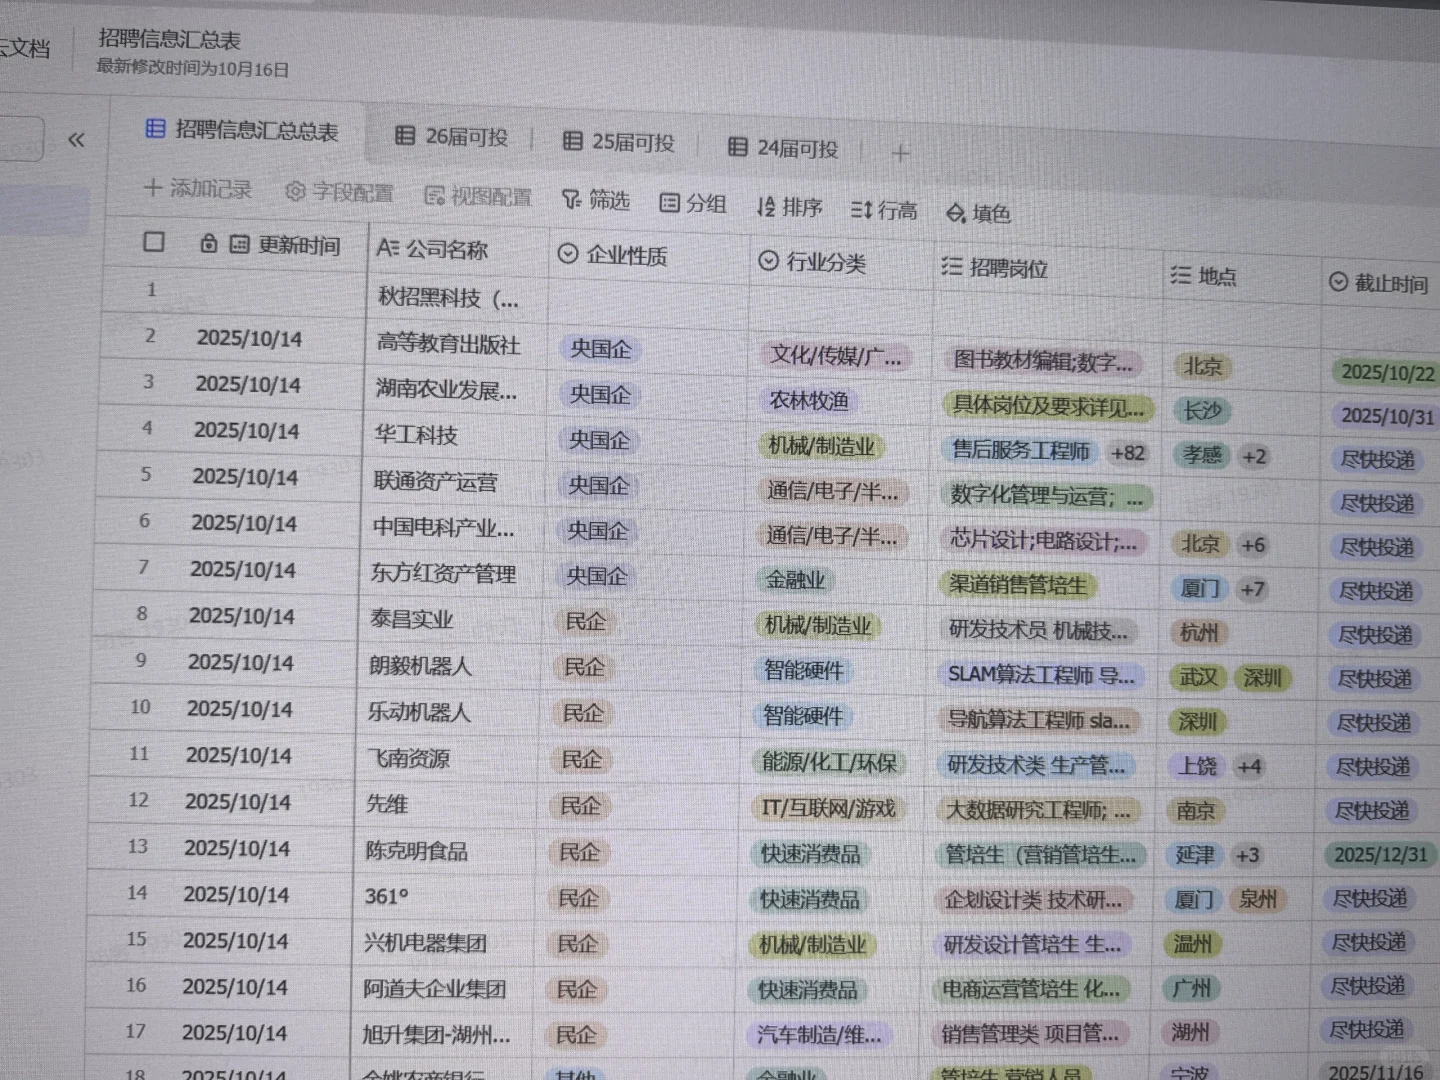The width and height of the screenshot is (1440, 1080).
Task: Toggle the select-all checkbox in header row
Action: [x=154, y=241]
